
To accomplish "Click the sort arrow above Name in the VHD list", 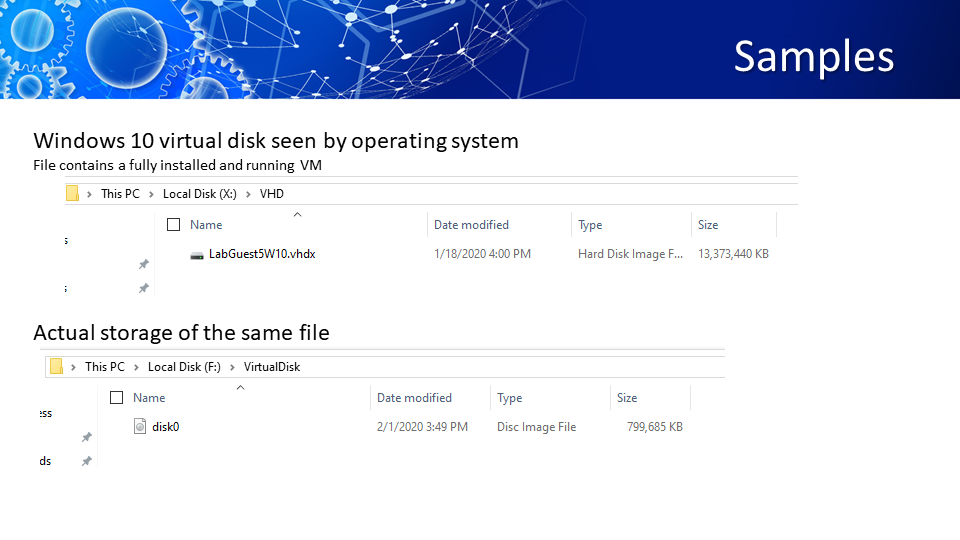I will click(298, 214).
